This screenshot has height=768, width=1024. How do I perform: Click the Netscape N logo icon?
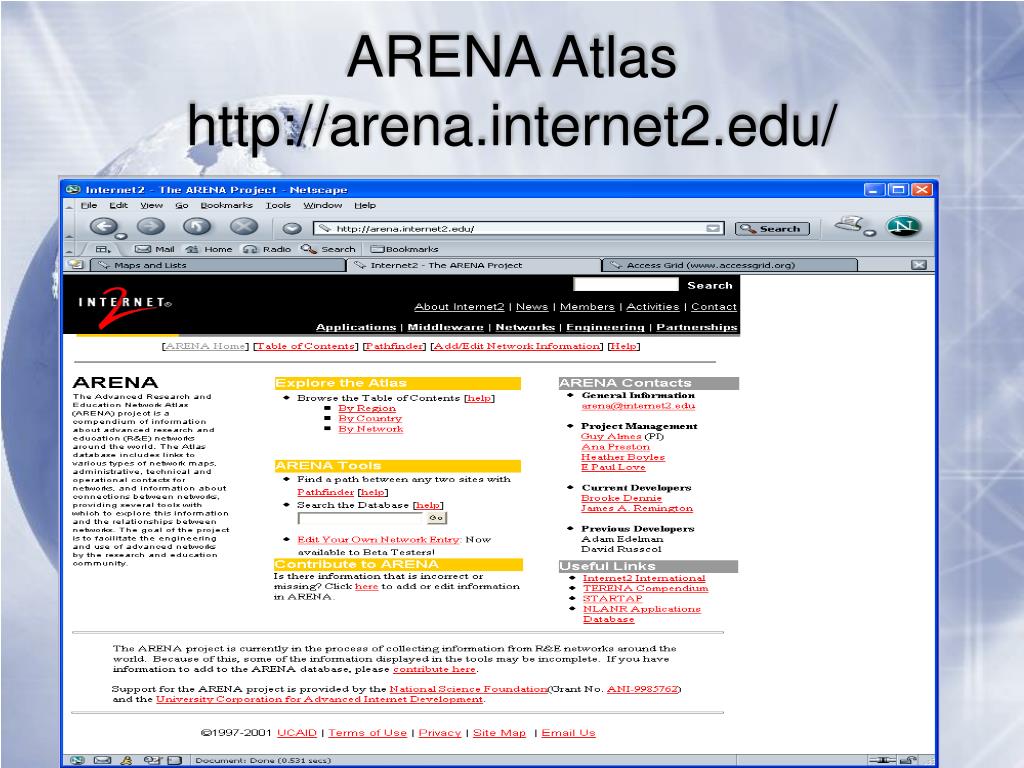click(x=903, y=226)
